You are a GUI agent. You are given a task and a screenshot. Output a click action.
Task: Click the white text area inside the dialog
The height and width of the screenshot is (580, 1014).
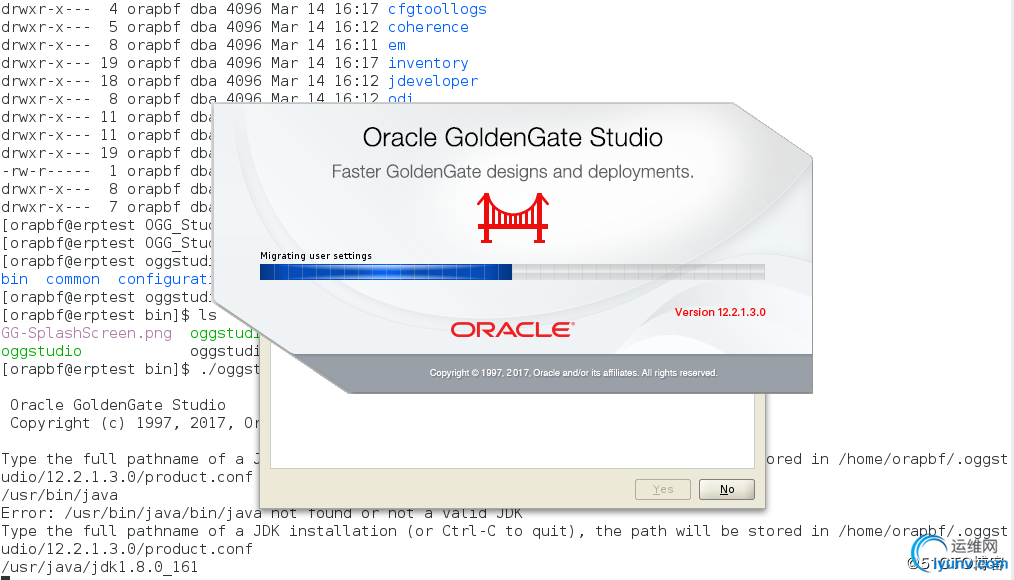[x=512, y=431]
